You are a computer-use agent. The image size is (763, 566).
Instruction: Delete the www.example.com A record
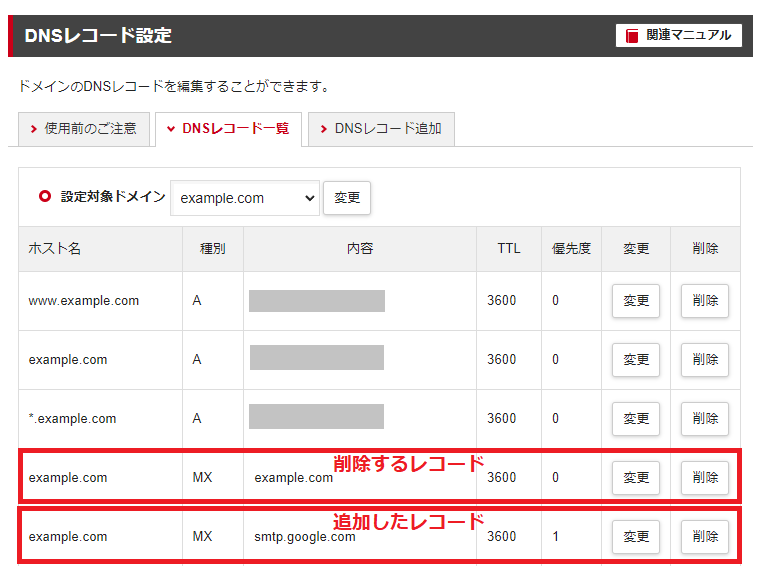coord(704,301)
